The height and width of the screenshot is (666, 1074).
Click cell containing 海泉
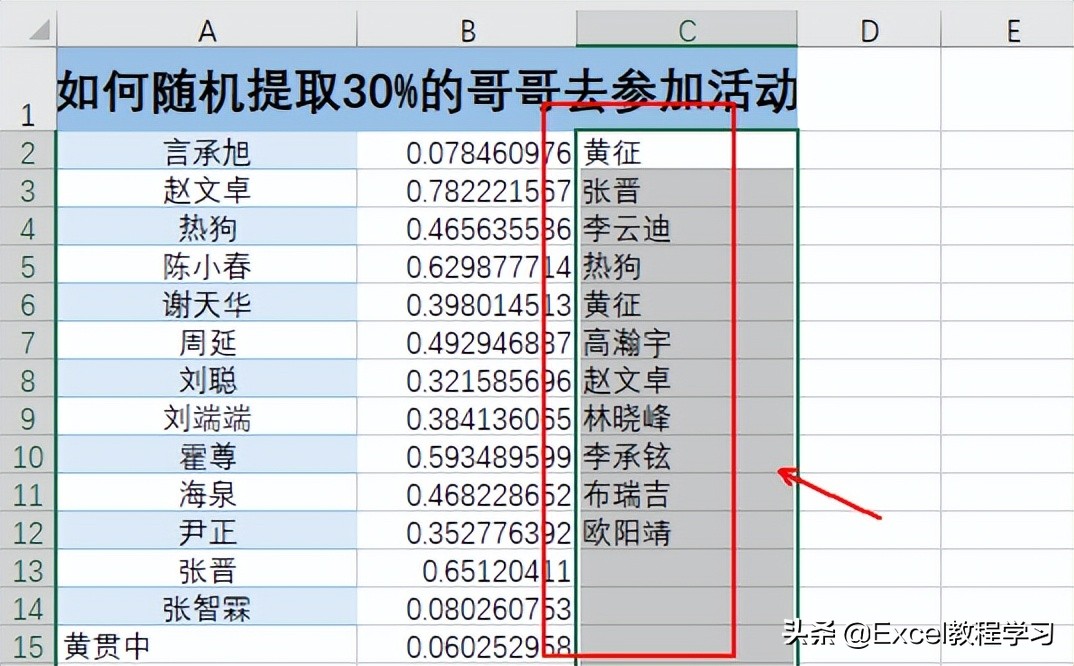coord(207,494)
